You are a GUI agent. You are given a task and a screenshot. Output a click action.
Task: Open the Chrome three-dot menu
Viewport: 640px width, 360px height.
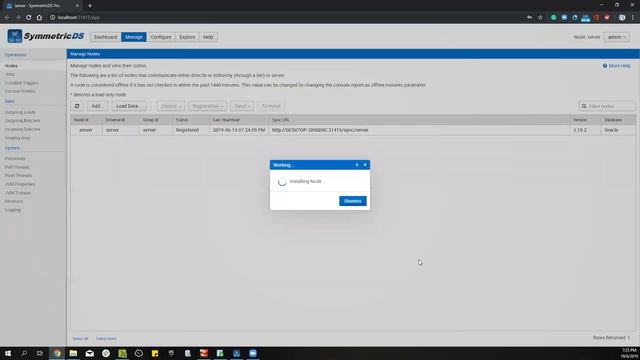633,18
